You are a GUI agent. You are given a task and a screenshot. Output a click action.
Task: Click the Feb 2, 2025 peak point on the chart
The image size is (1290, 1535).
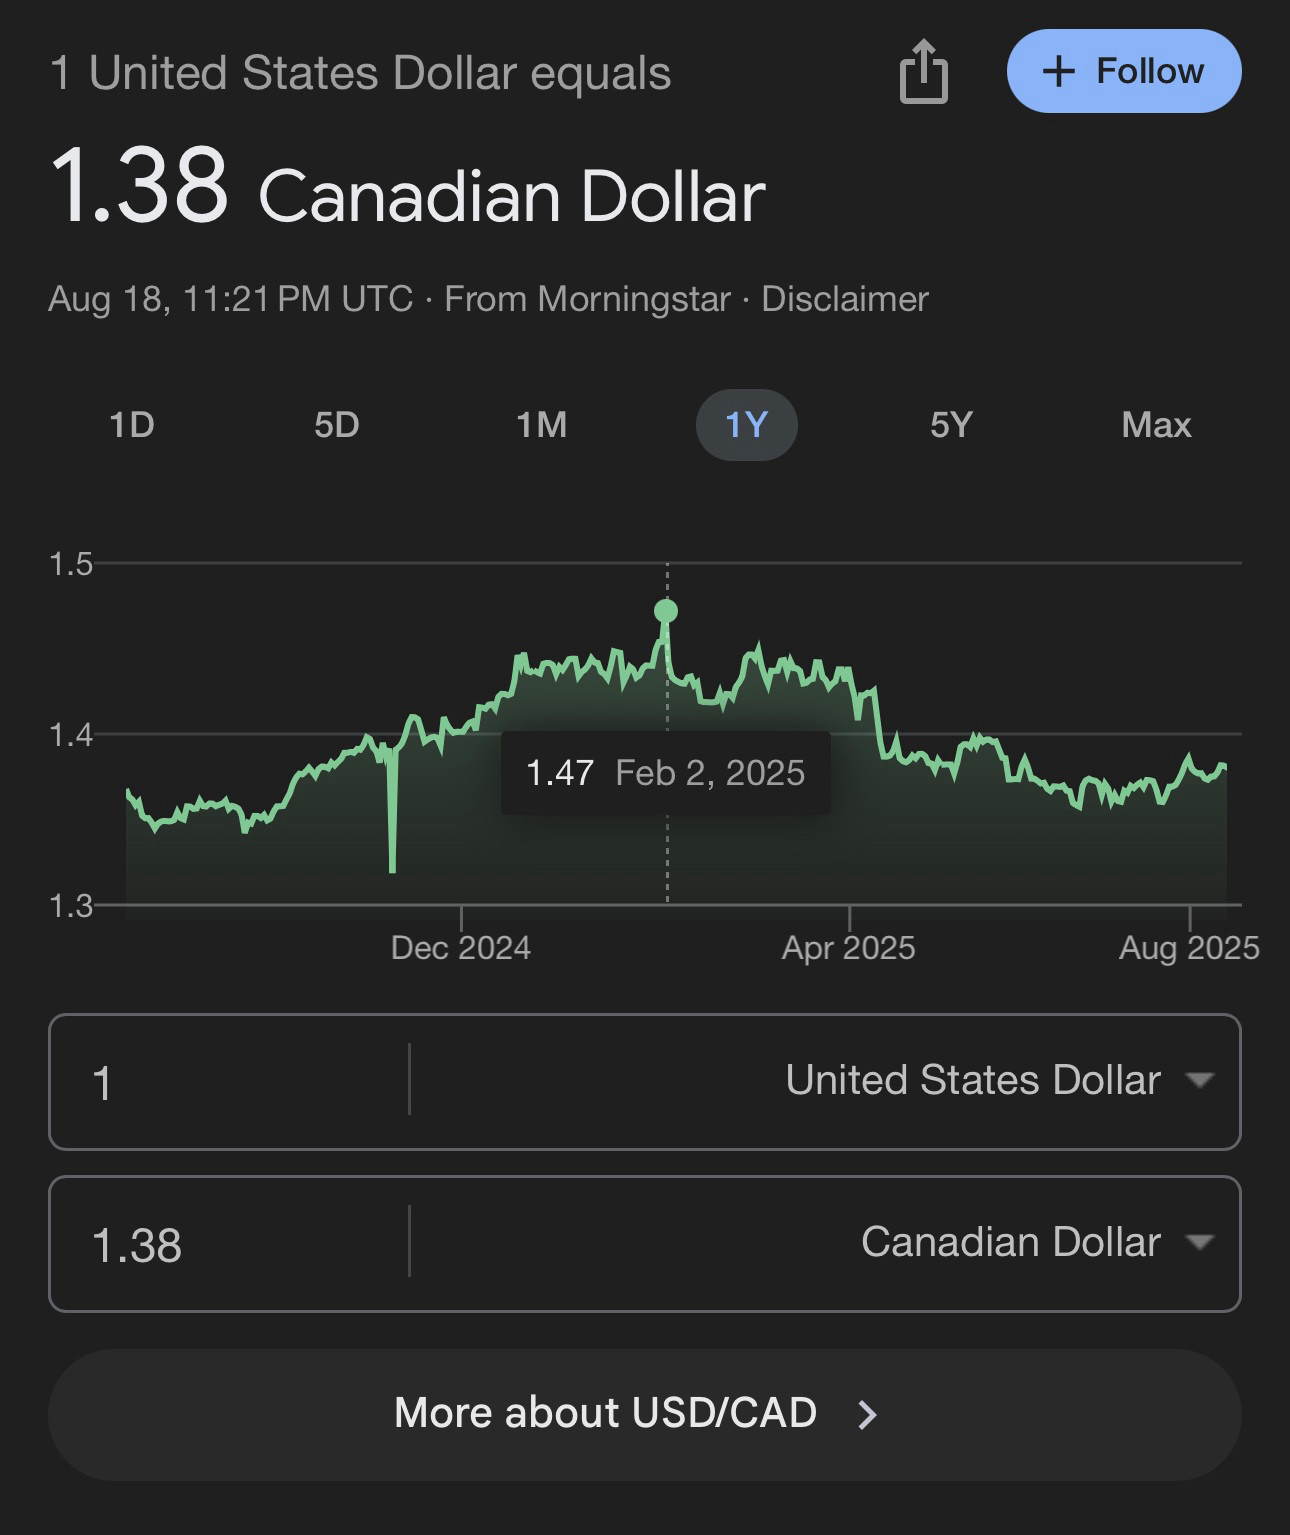[666, 611]
